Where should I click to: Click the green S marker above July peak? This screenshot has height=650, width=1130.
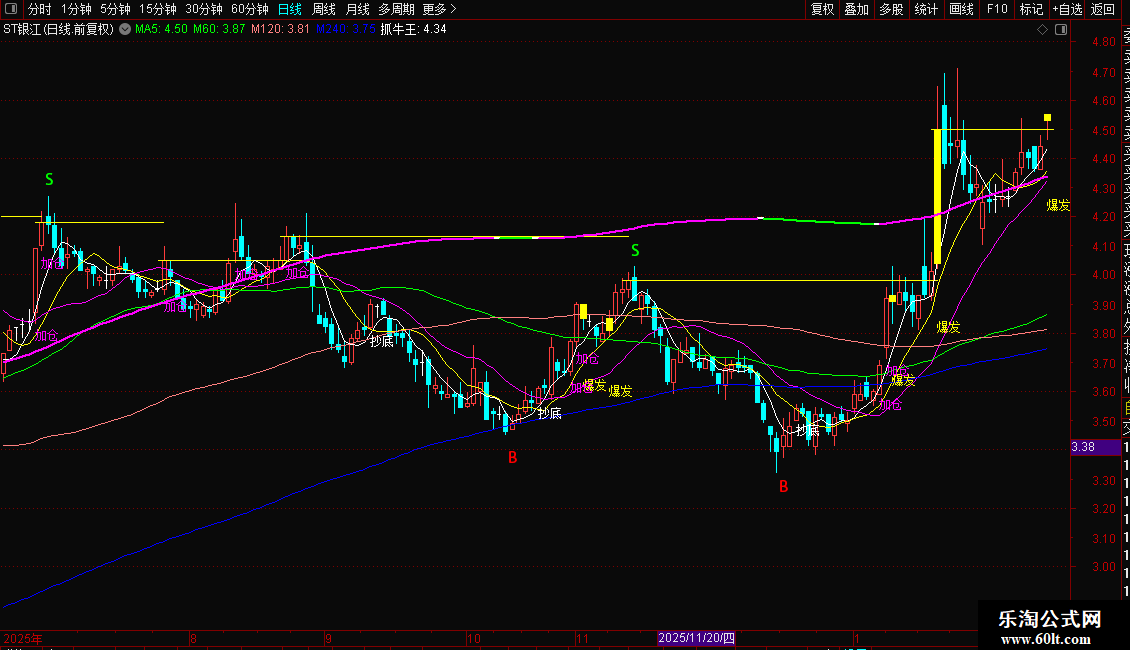click(x=49, y=179)
